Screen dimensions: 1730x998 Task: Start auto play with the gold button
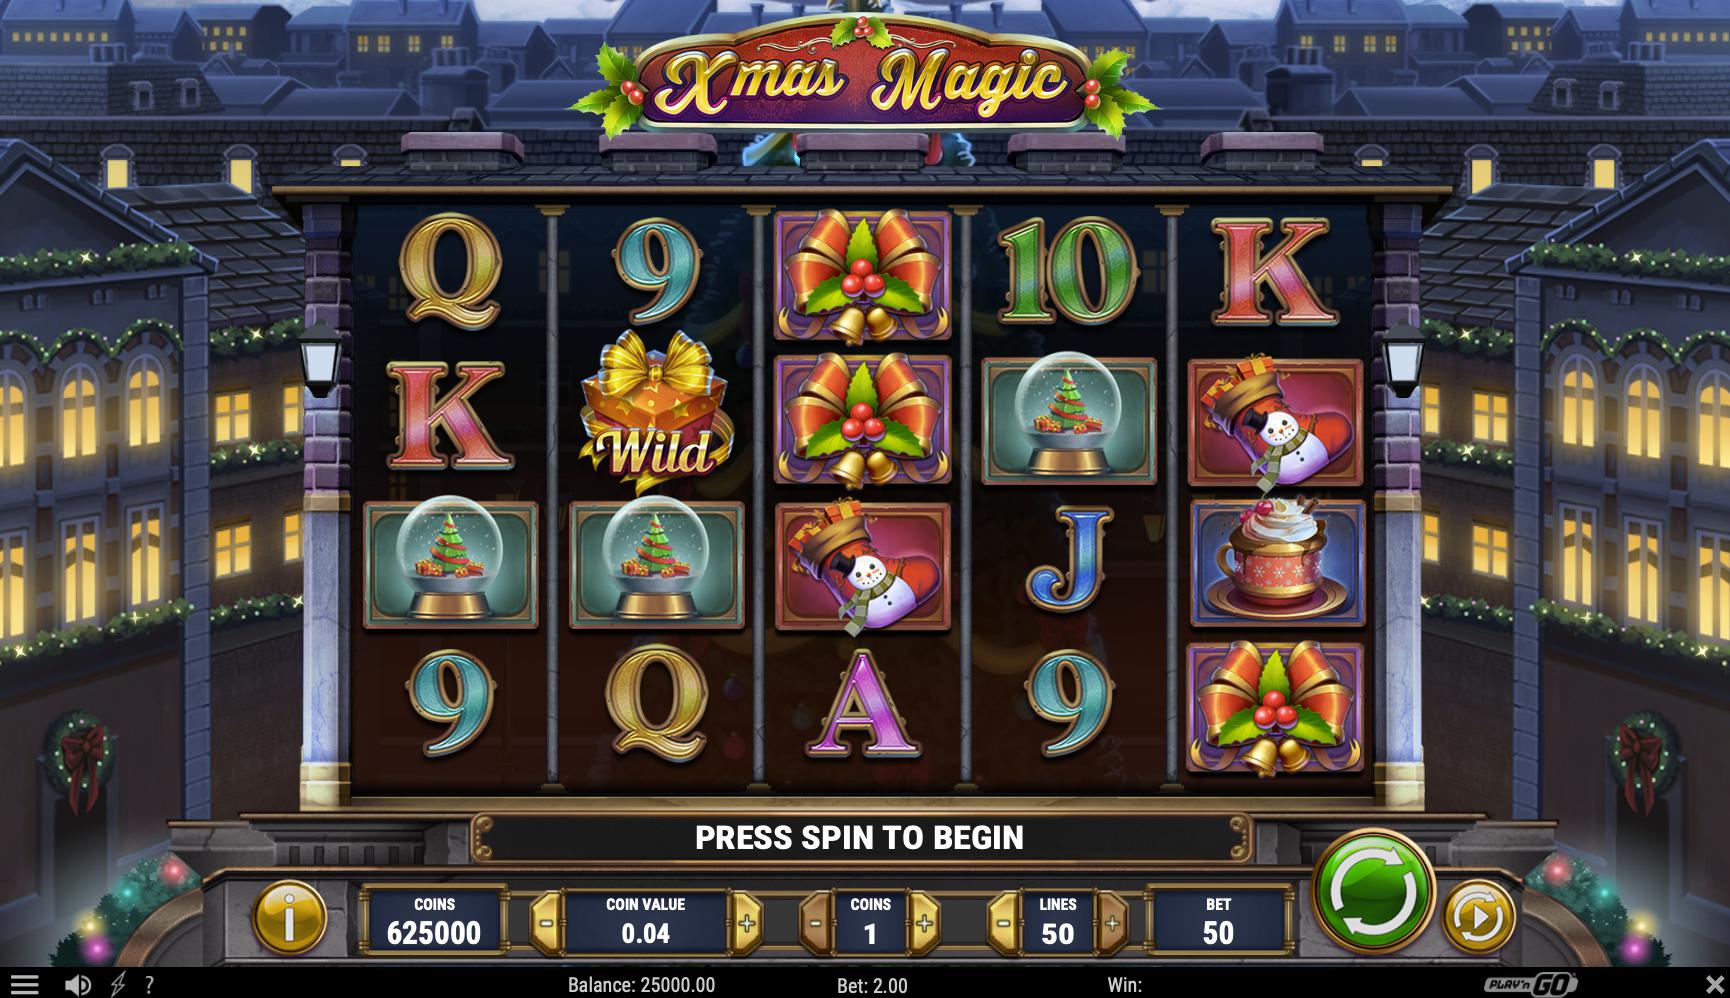[1478, 915]
